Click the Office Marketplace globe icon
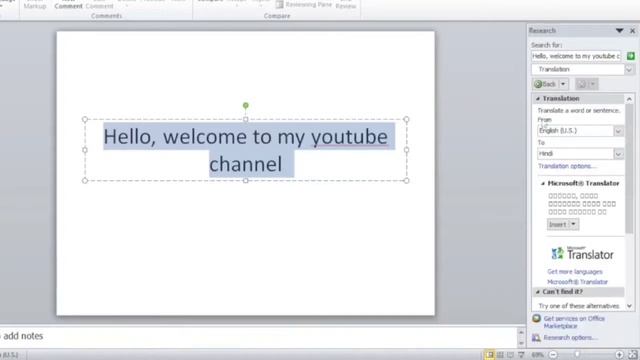The width and height of the screenshot is (640, 360). click(x=536, y=318)
